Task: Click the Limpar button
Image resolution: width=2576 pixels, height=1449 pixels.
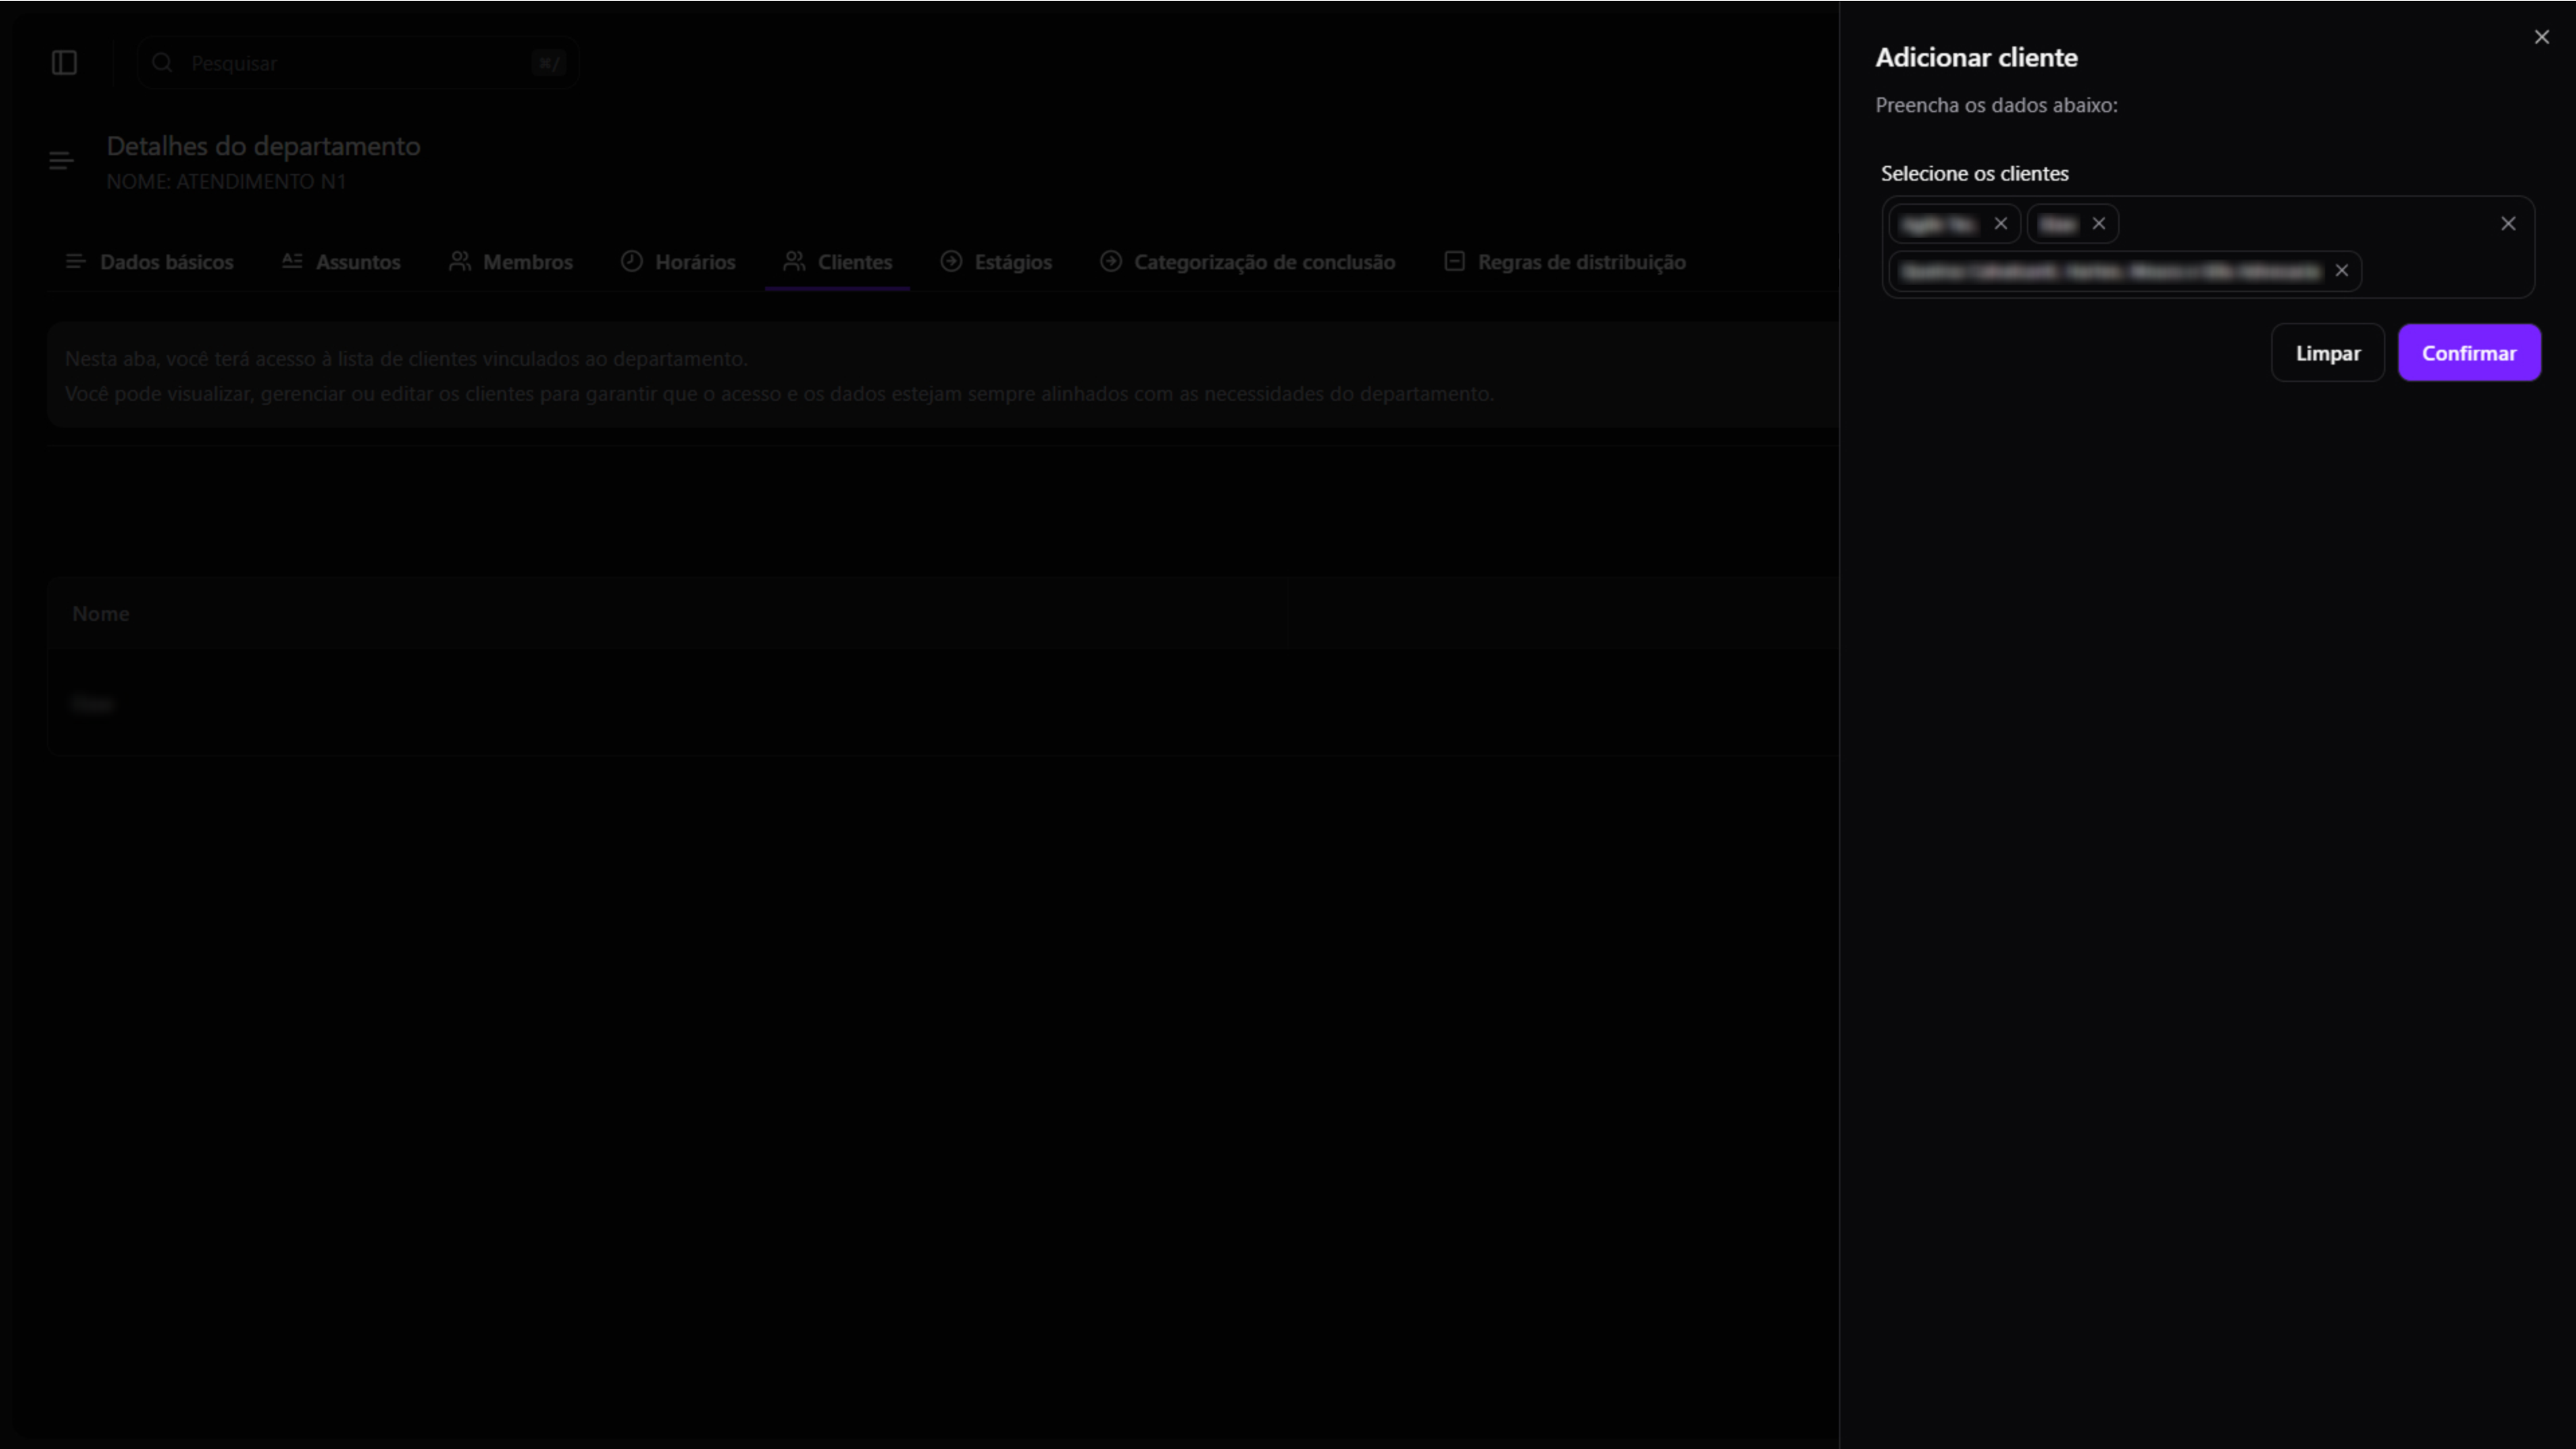Action: click(x=2327, y=353)
